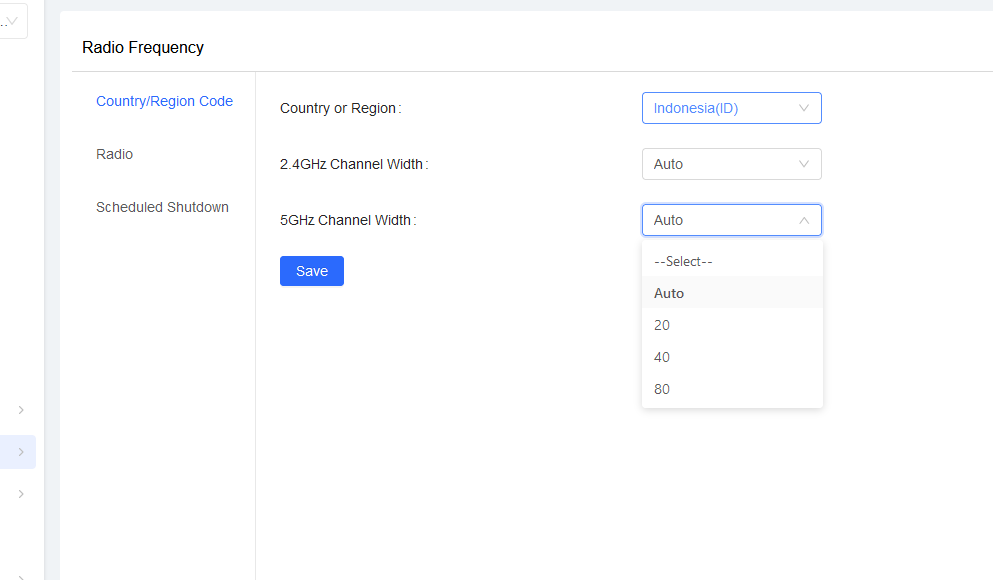Collapse the 5GHz Channel Width dropdown
This screenshot has height=580, width=993.
[x=731, y=220]
